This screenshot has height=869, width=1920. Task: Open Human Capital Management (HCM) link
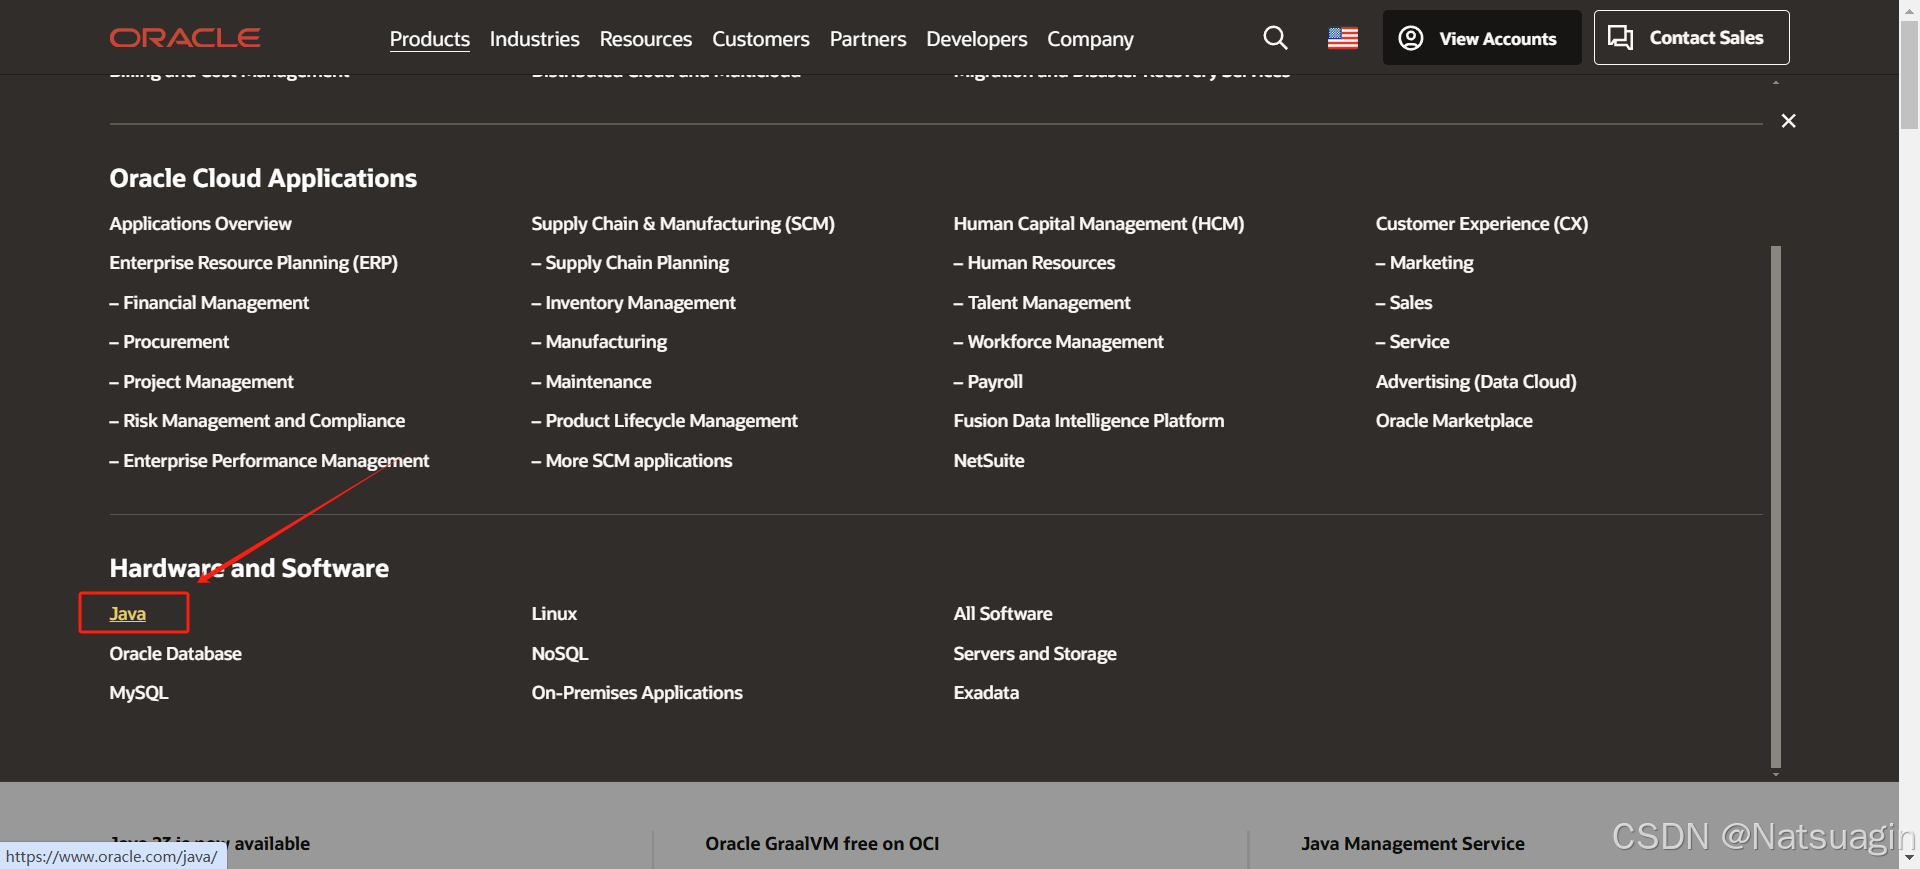coord(1099,223)
